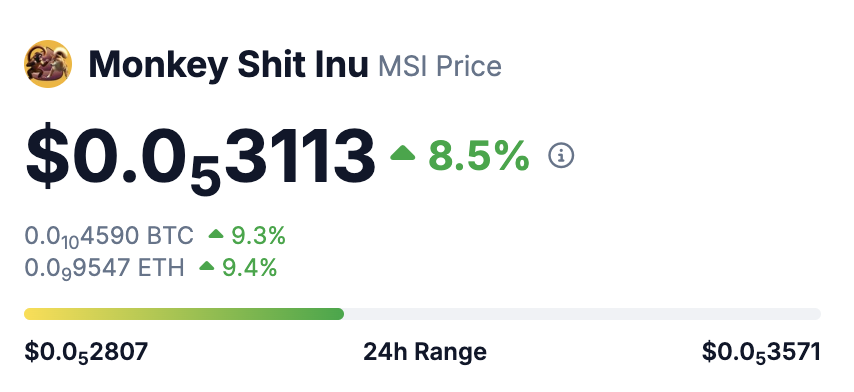Image resolution: width=854 pixels, height=392 pixels.
Task: Click the 24h Range label
Action: point(425,352)
